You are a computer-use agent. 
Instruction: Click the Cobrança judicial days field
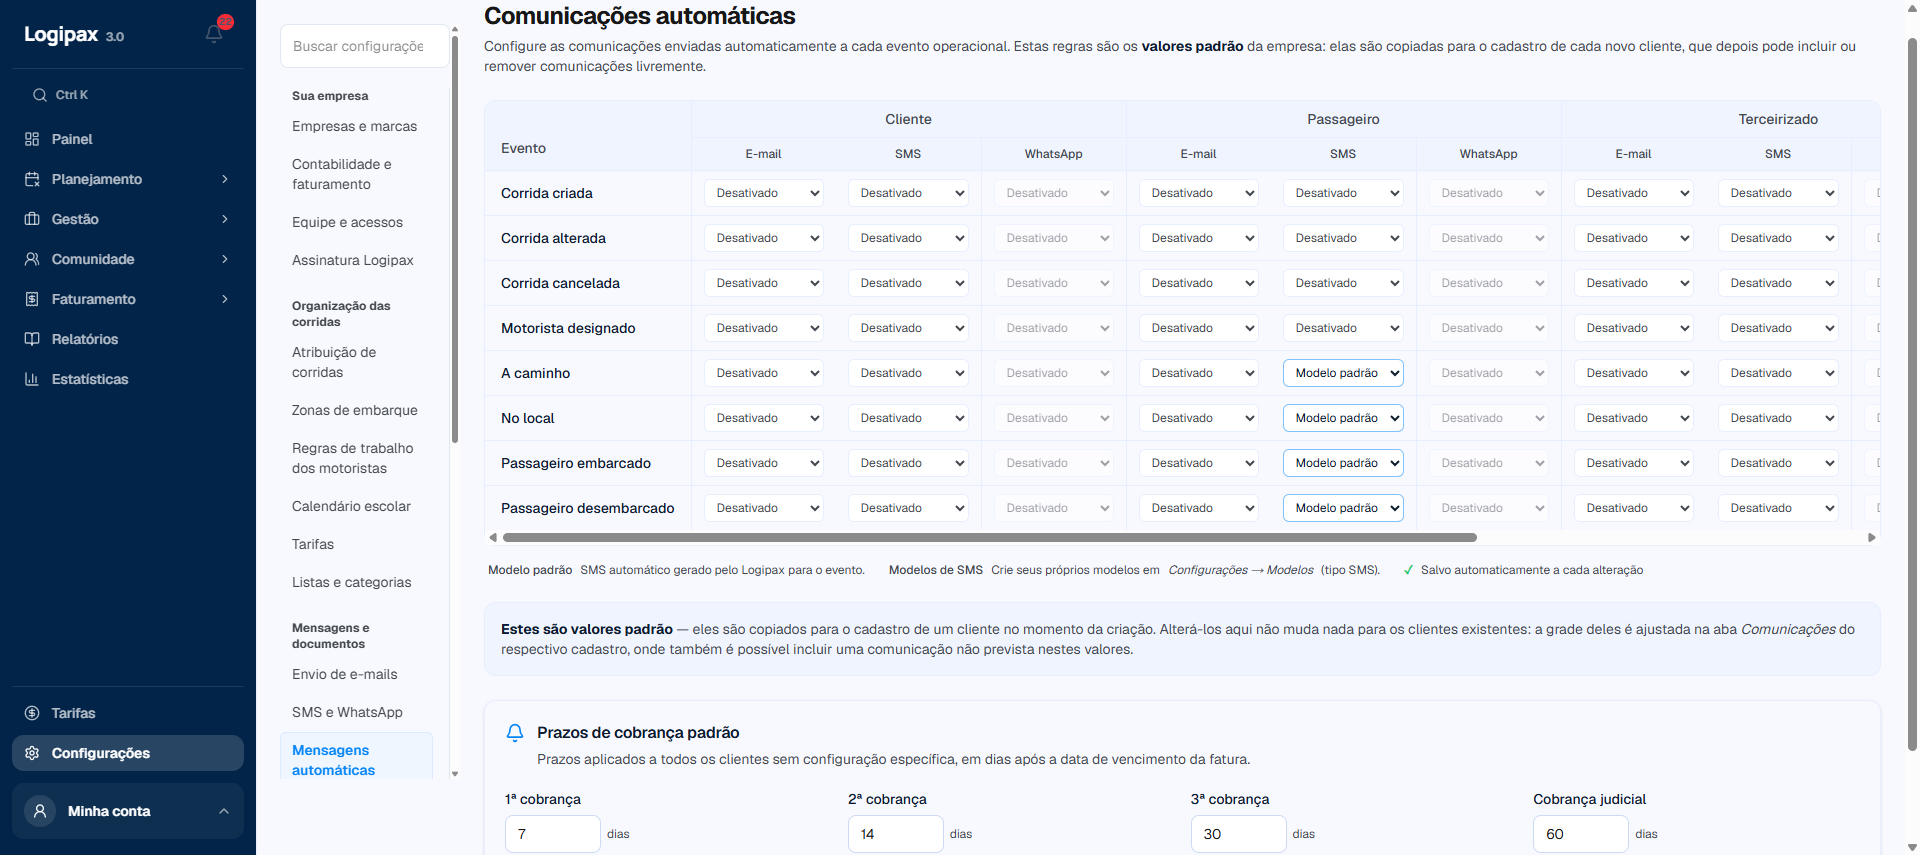coord(1580,834)
